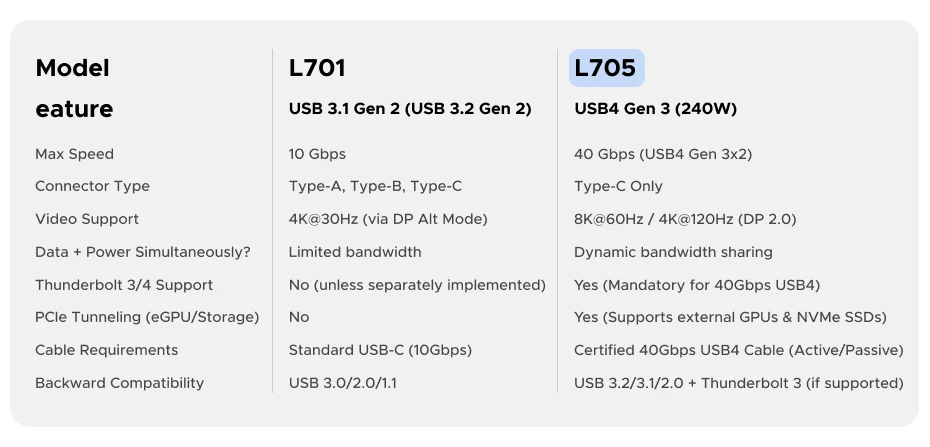The image size is (930, 447).
Task: Click the L701 column heading
Action: [x=317, y=68]
